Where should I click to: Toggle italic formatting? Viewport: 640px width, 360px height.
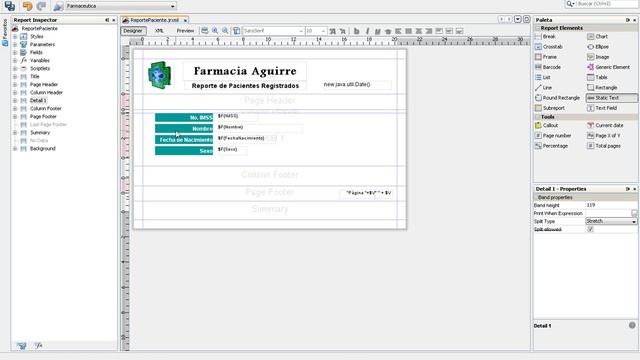pyautogui.click(x=367, y=31)
